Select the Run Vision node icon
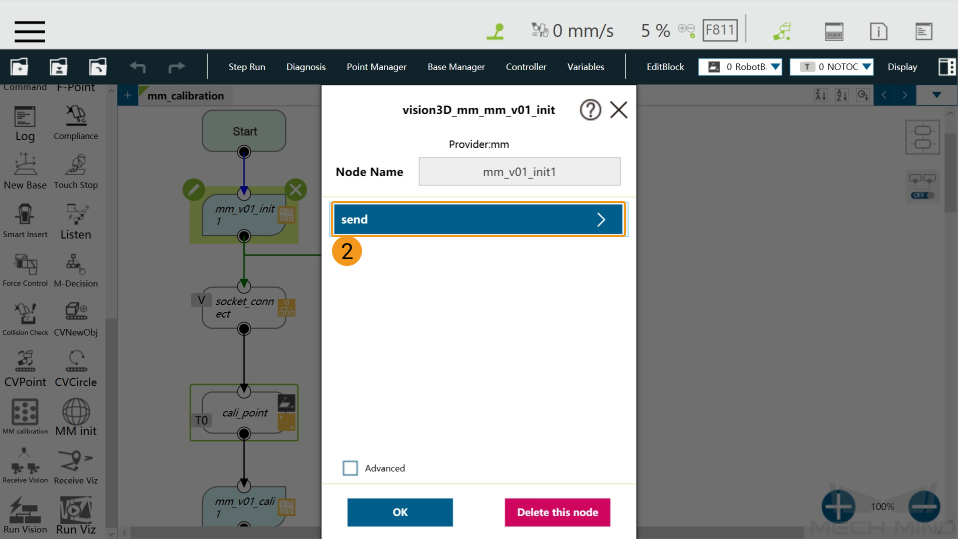The height and width of the screenshot is (539, 958). [25, 515]
